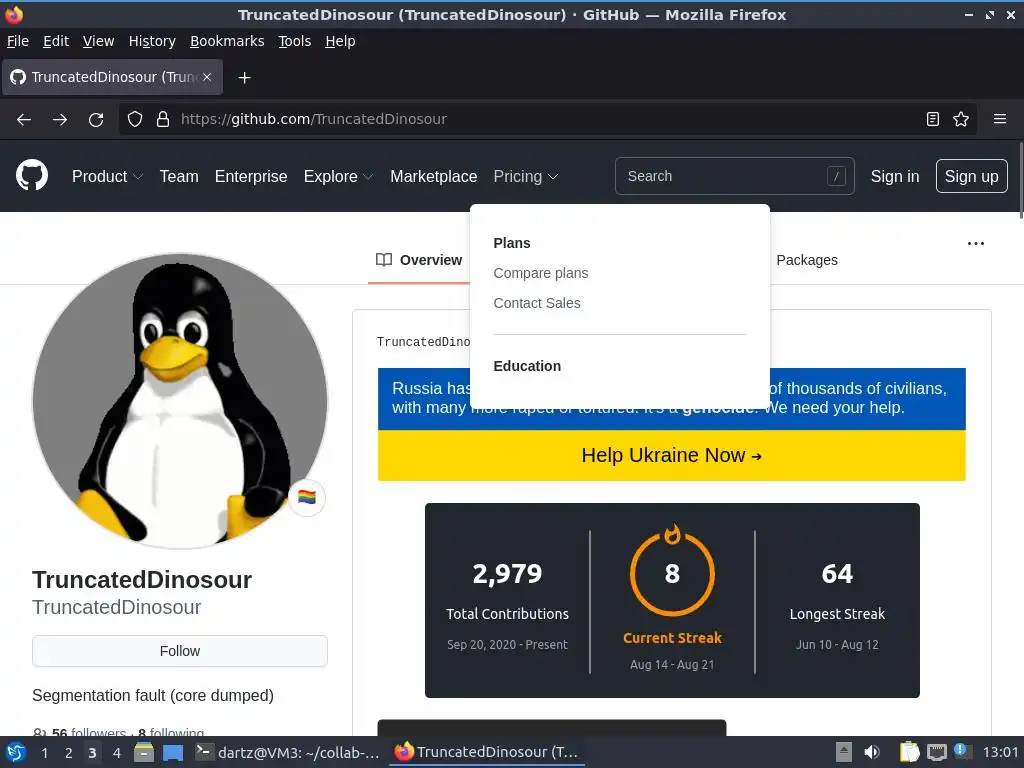Open the volume icon in system tray

pyautogui.click(x=872, y=752)
